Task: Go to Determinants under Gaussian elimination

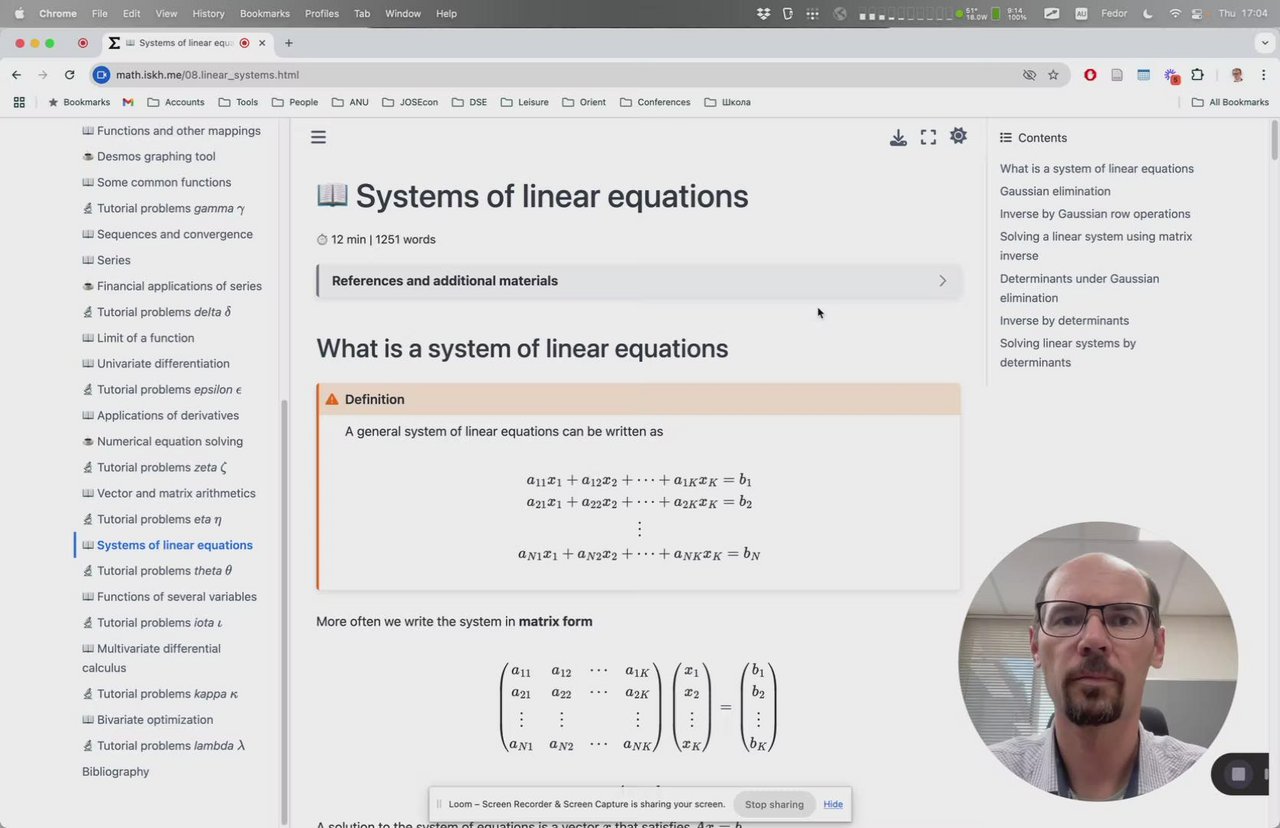Action: coord(1079,288)
